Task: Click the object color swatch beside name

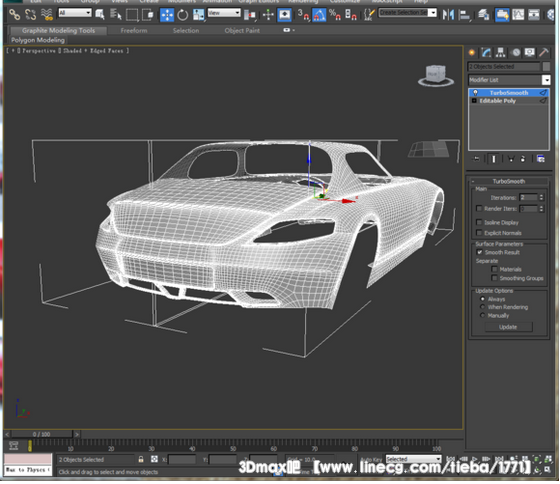Action: click(546, 66)
